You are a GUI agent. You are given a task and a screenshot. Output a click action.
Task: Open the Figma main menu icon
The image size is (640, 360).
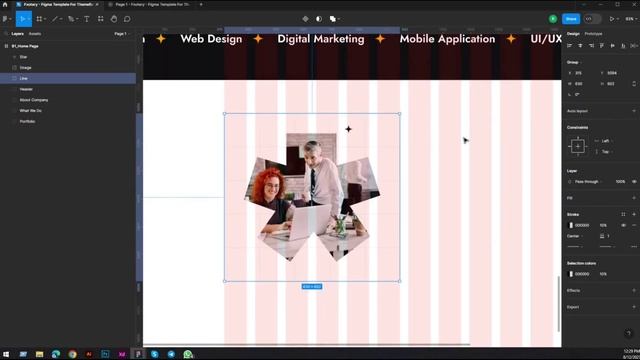(x=5, y=19)
